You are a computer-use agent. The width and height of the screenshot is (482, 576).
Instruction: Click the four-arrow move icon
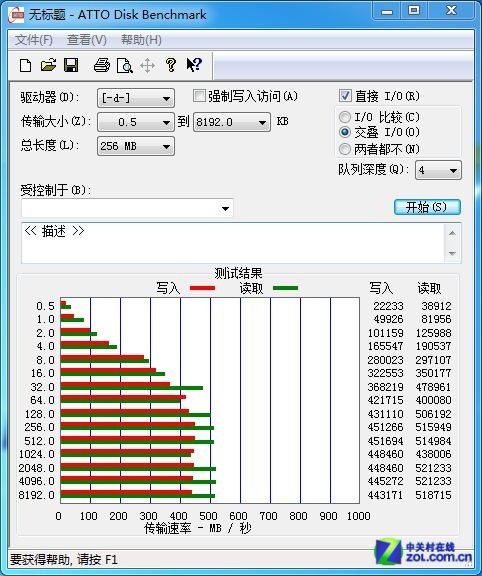click(147, 66)
